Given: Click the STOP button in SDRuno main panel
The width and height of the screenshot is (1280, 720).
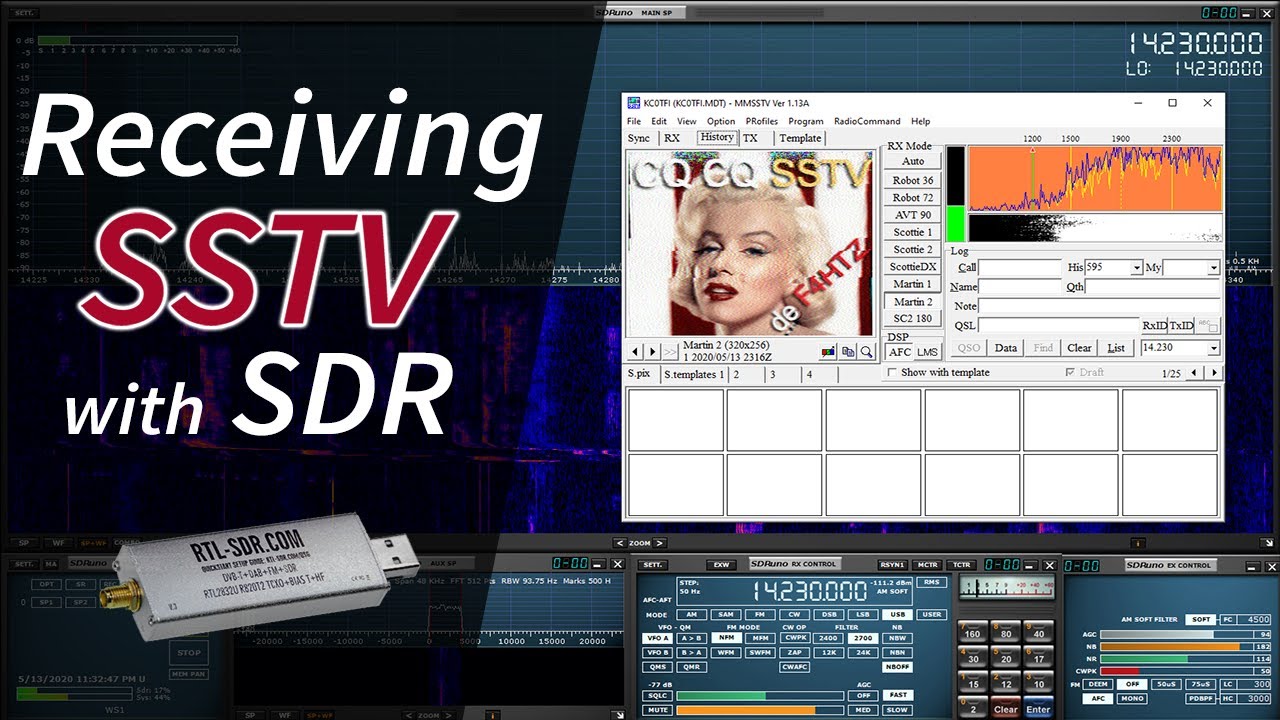Looking at the screenshot, I should tap(189, 652).
